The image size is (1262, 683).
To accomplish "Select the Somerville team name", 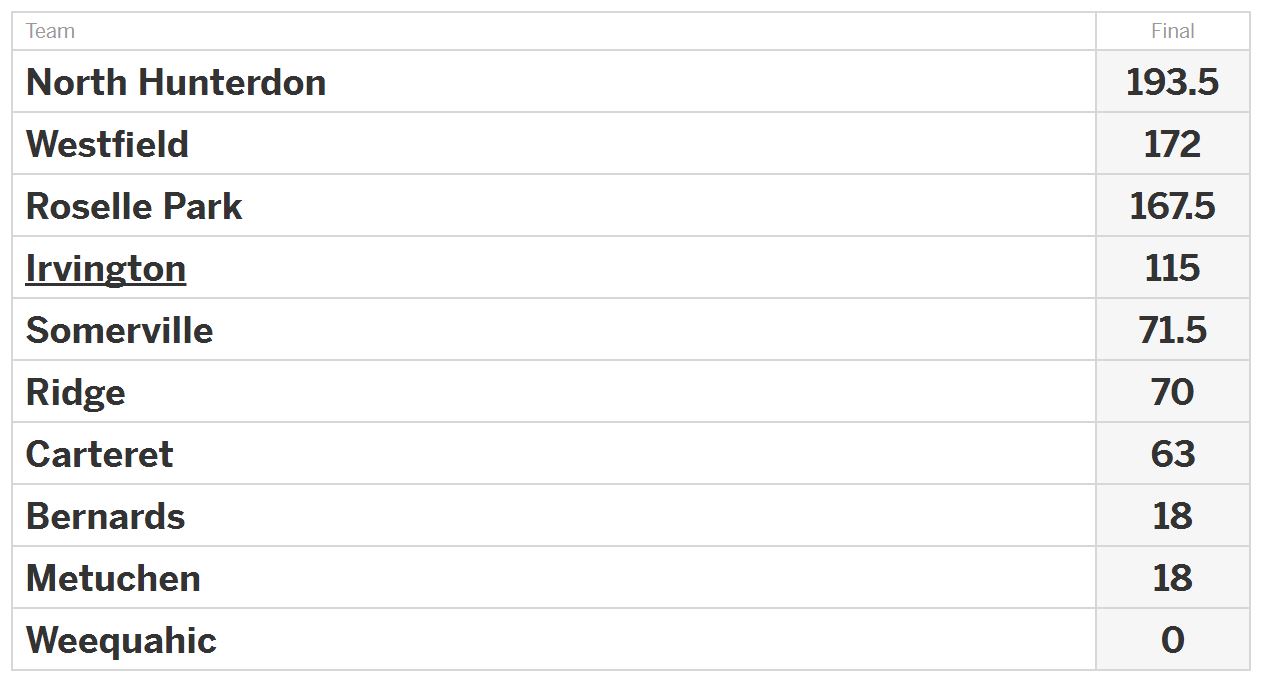I will (119, 330).
